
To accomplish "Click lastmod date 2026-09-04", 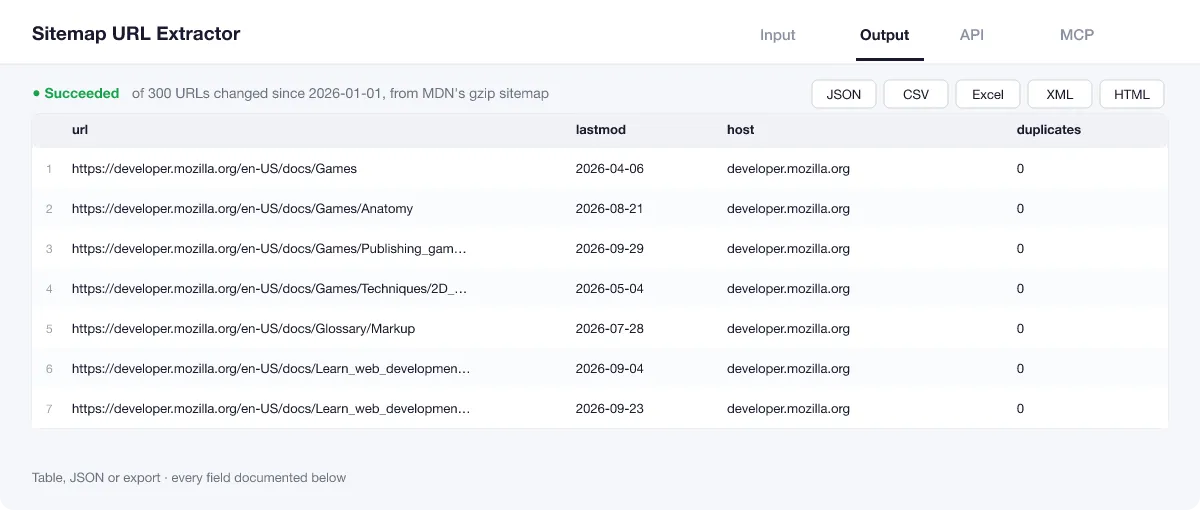I will click(610, 369).
